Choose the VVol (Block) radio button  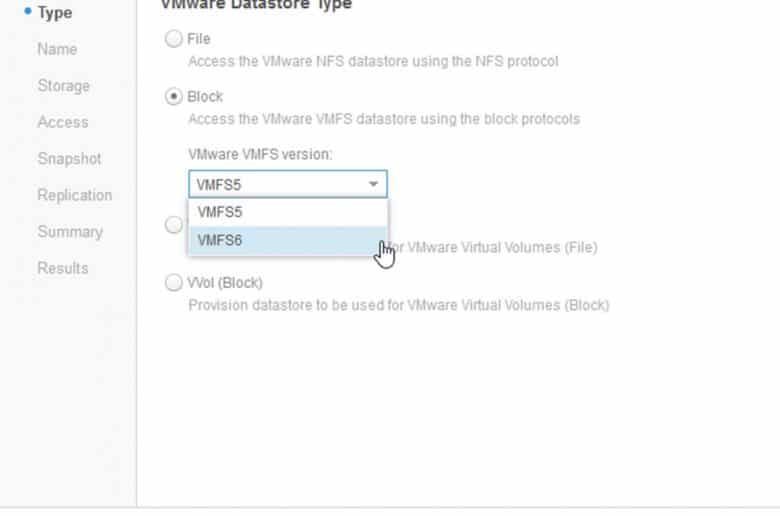point(174,283)
